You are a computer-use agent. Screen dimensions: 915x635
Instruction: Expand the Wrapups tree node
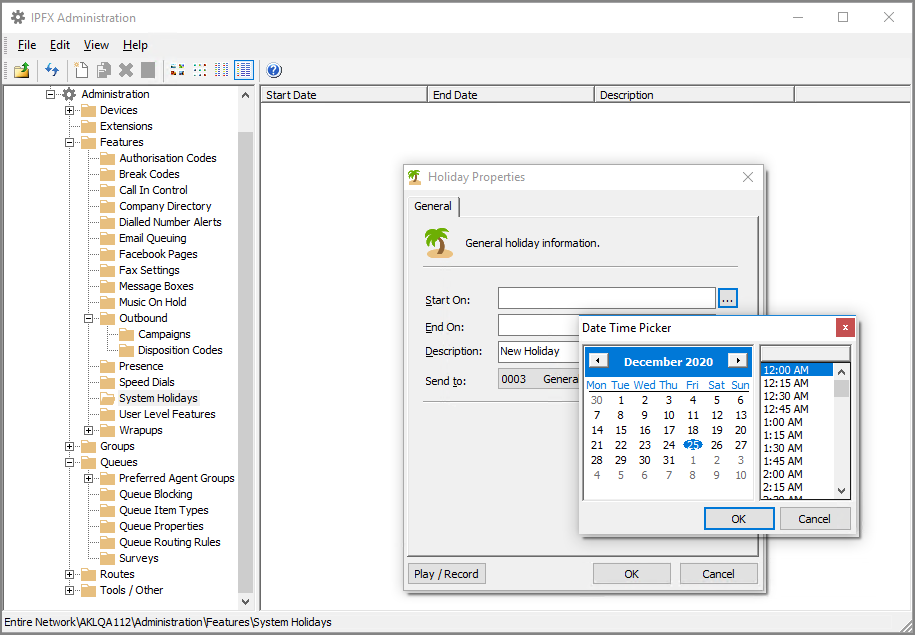[x=89, y=430]
